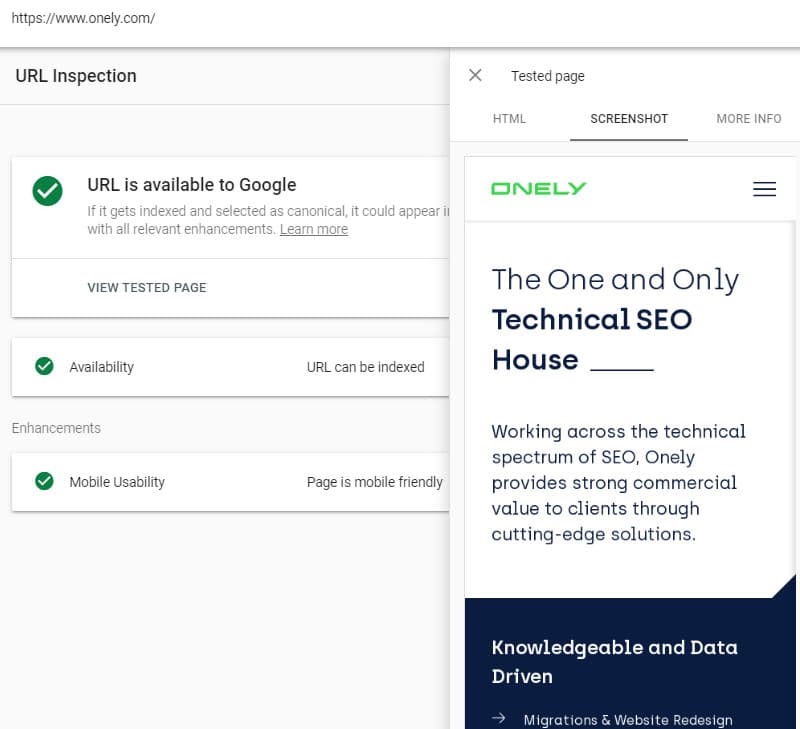
Task: Click the Tested page title
Action: point(548,76)
